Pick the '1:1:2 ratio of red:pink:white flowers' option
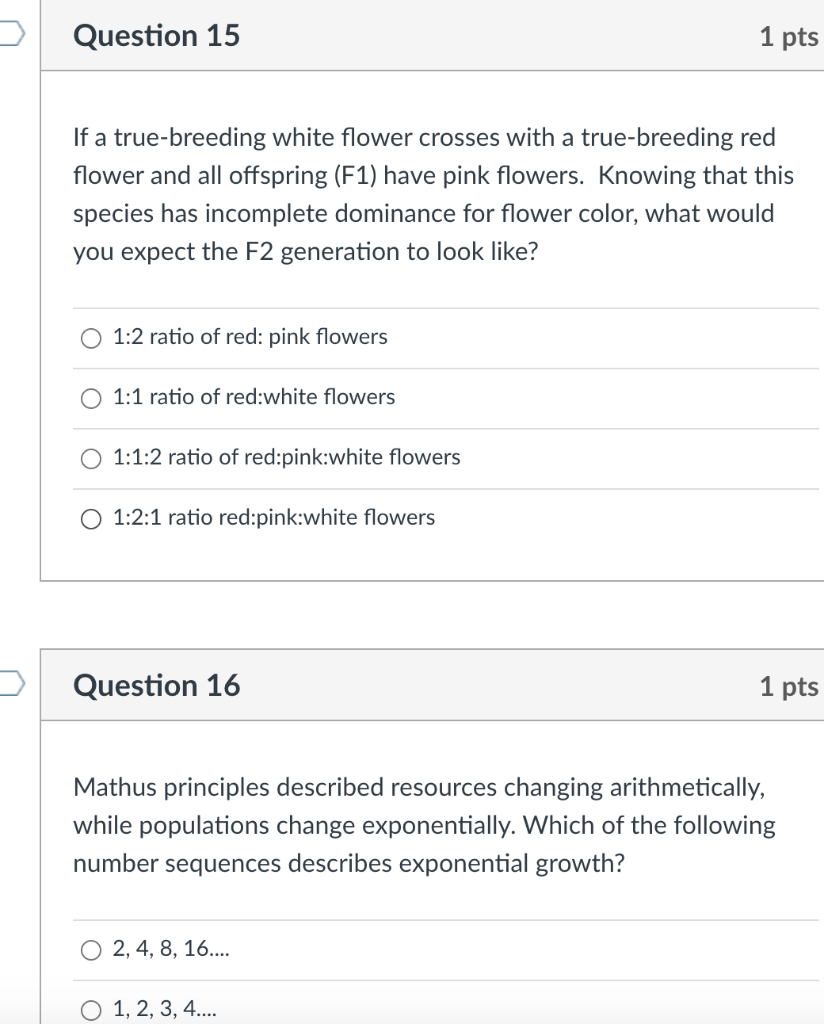Image resolution: width=824 pixels, height=1024 pixels. 89,458
